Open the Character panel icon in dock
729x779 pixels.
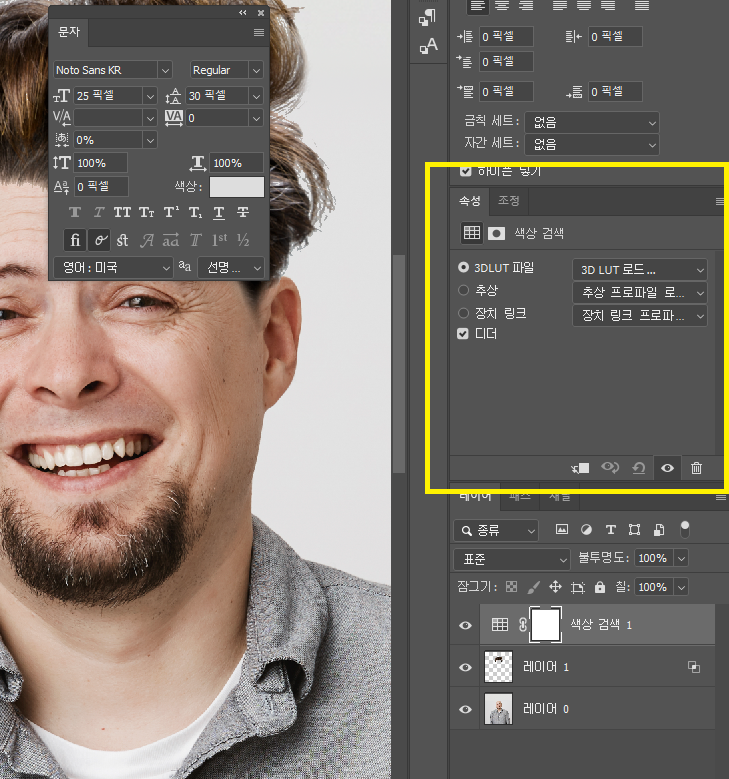pos(428,46)
